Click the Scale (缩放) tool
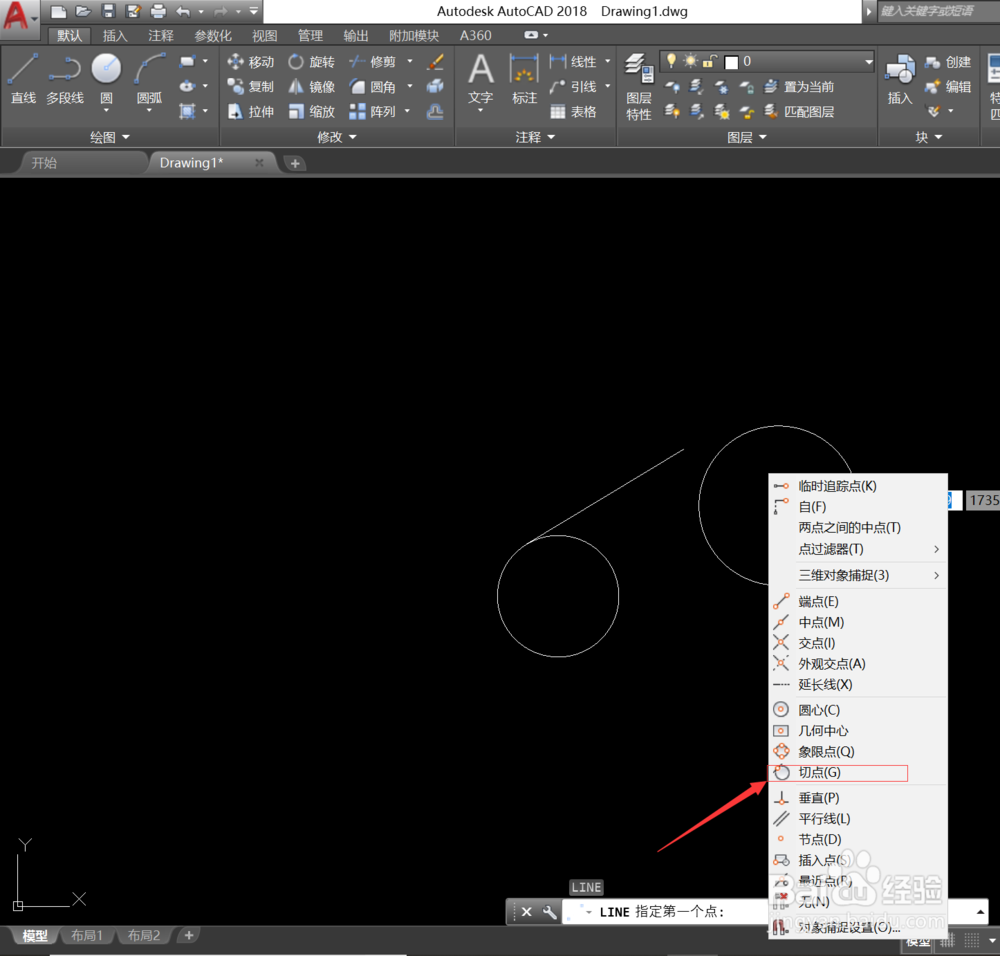1000x956 pixels. tap(311, 112)
